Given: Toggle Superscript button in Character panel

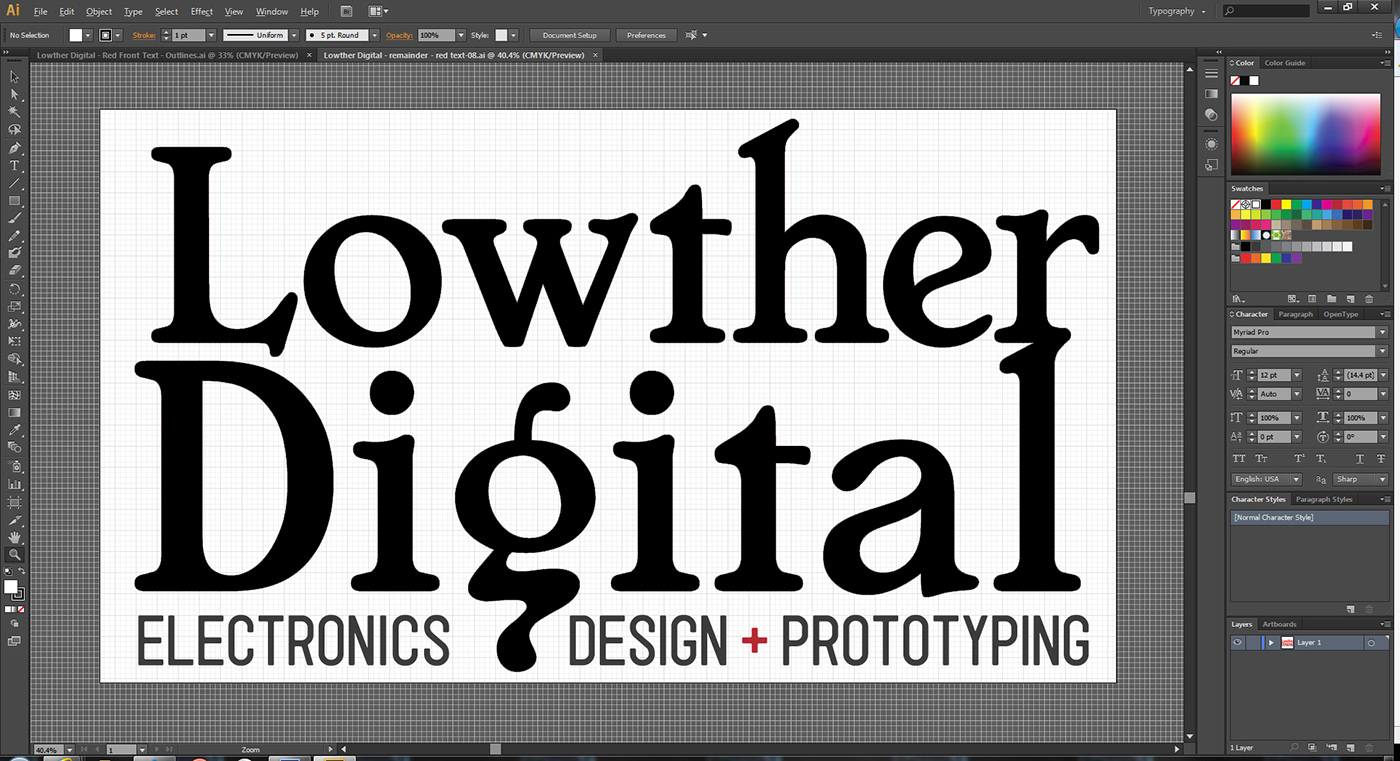Looking at the screenshot, I should pos(1299,458).
